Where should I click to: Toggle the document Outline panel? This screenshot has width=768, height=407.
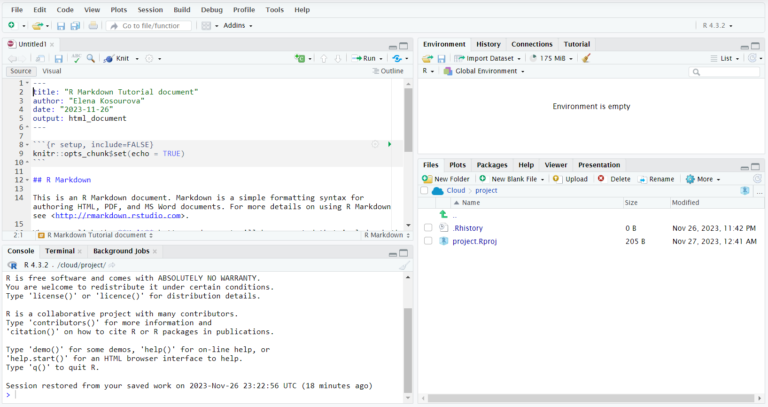tap(388, 71)
